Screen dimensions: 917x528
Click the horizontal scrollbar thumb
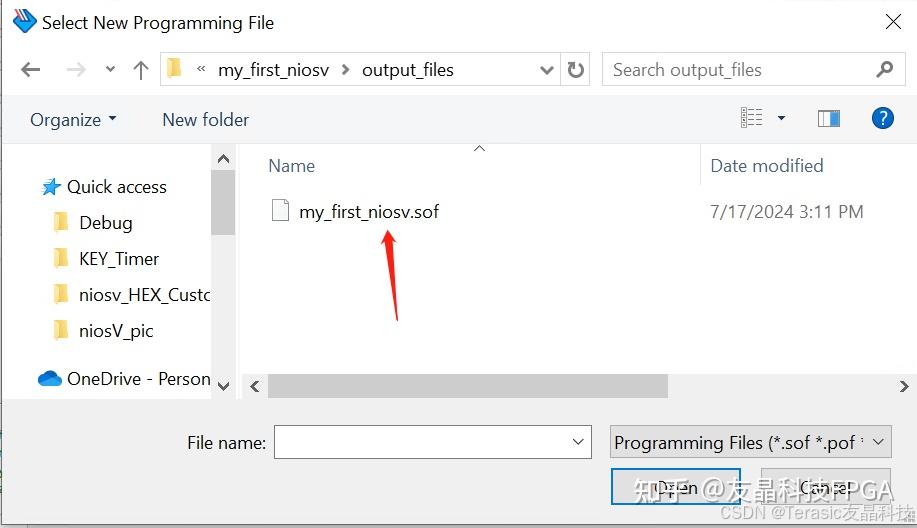[x=468, y=386]
